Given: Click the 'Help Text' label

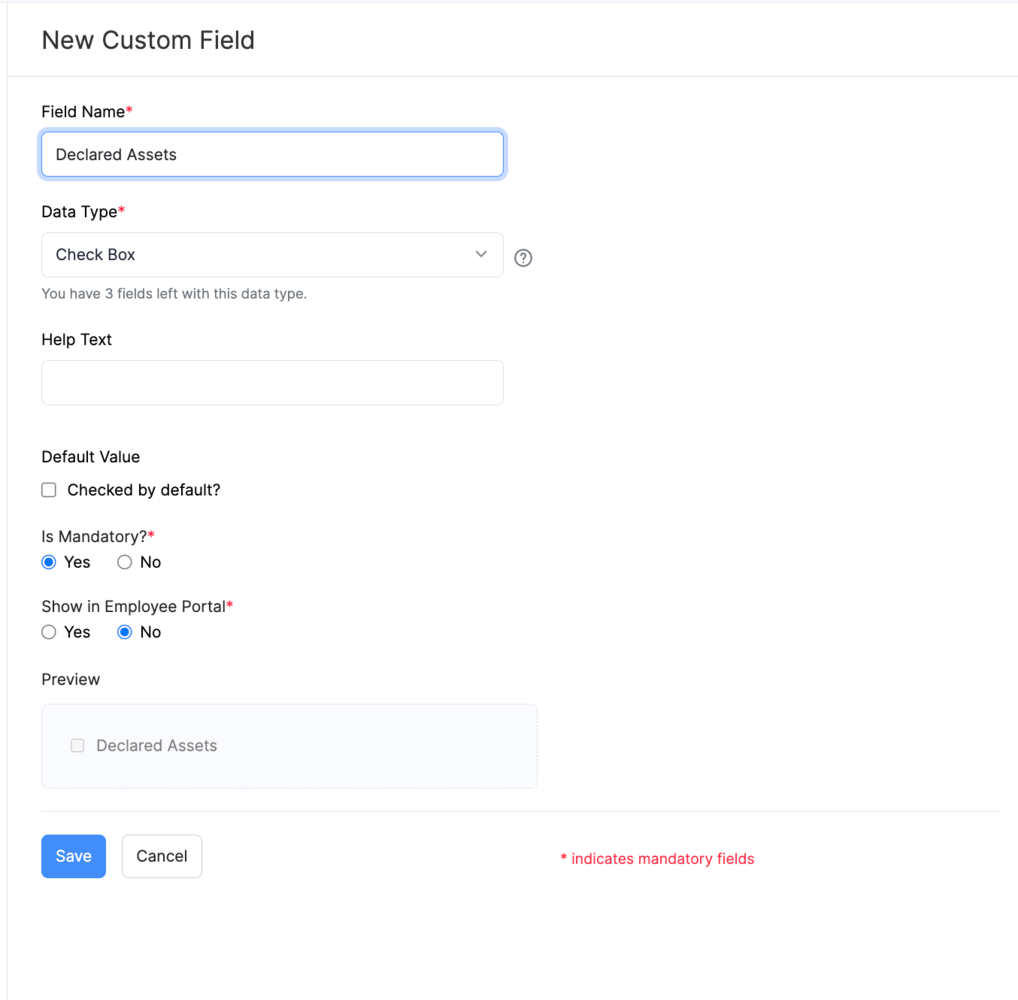Looking at the screenshot, I should tap(77, 340).
